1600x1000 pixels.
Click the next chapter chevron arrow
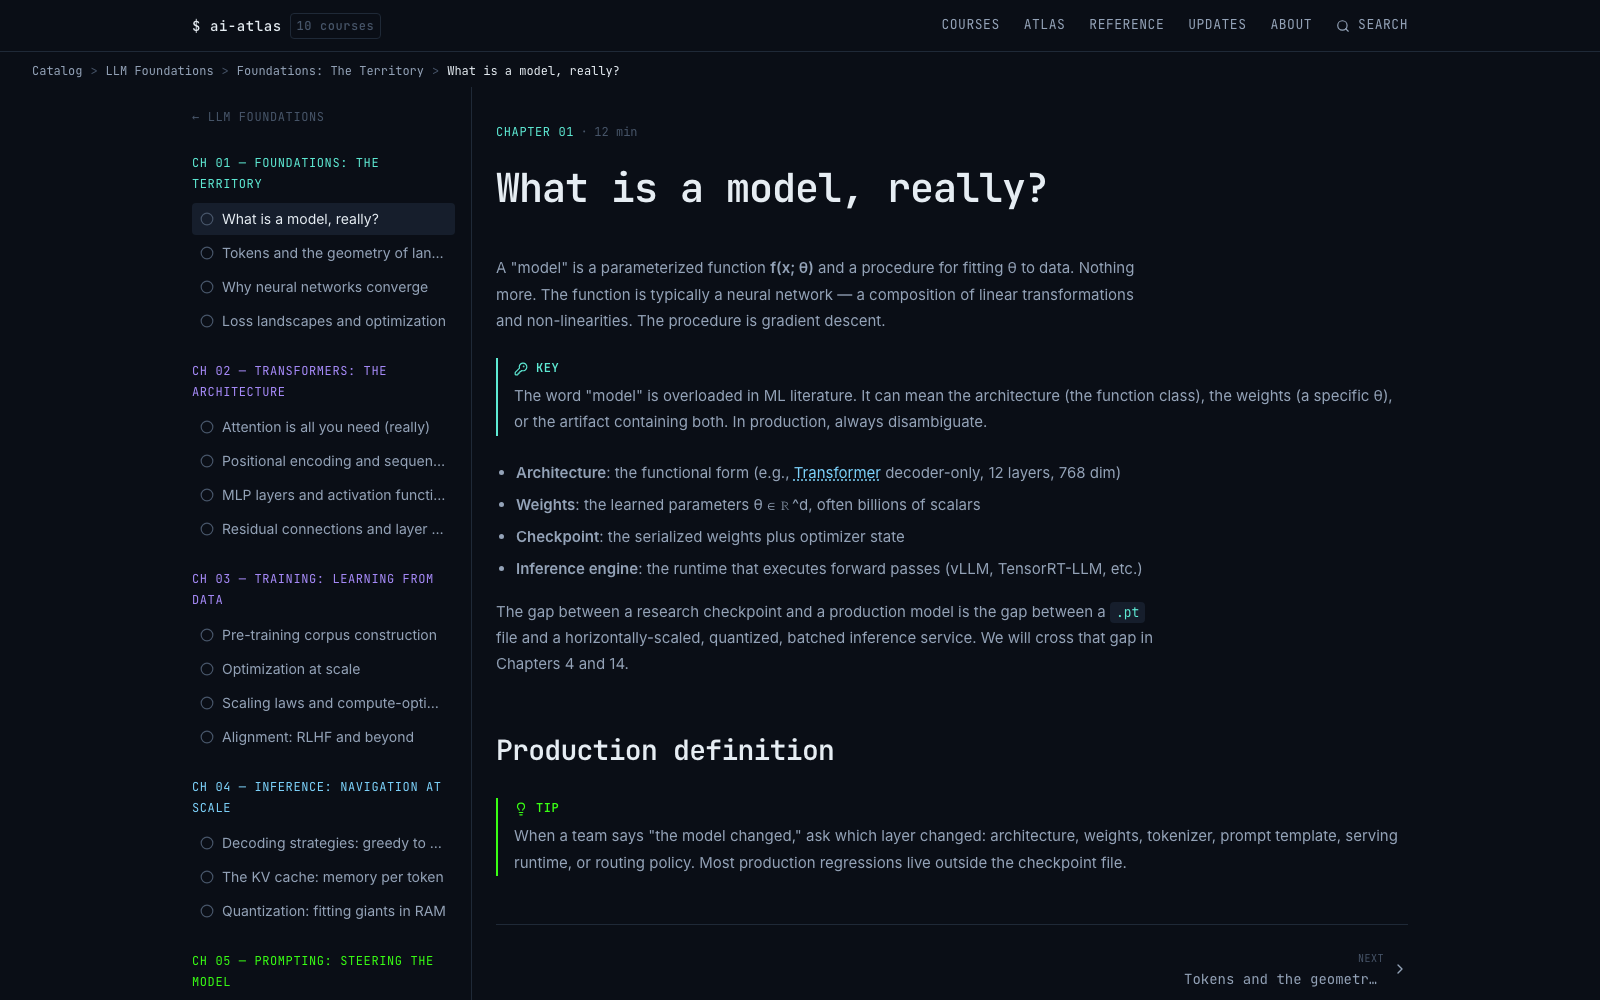pyautogui.click(x=1400, y=969)
